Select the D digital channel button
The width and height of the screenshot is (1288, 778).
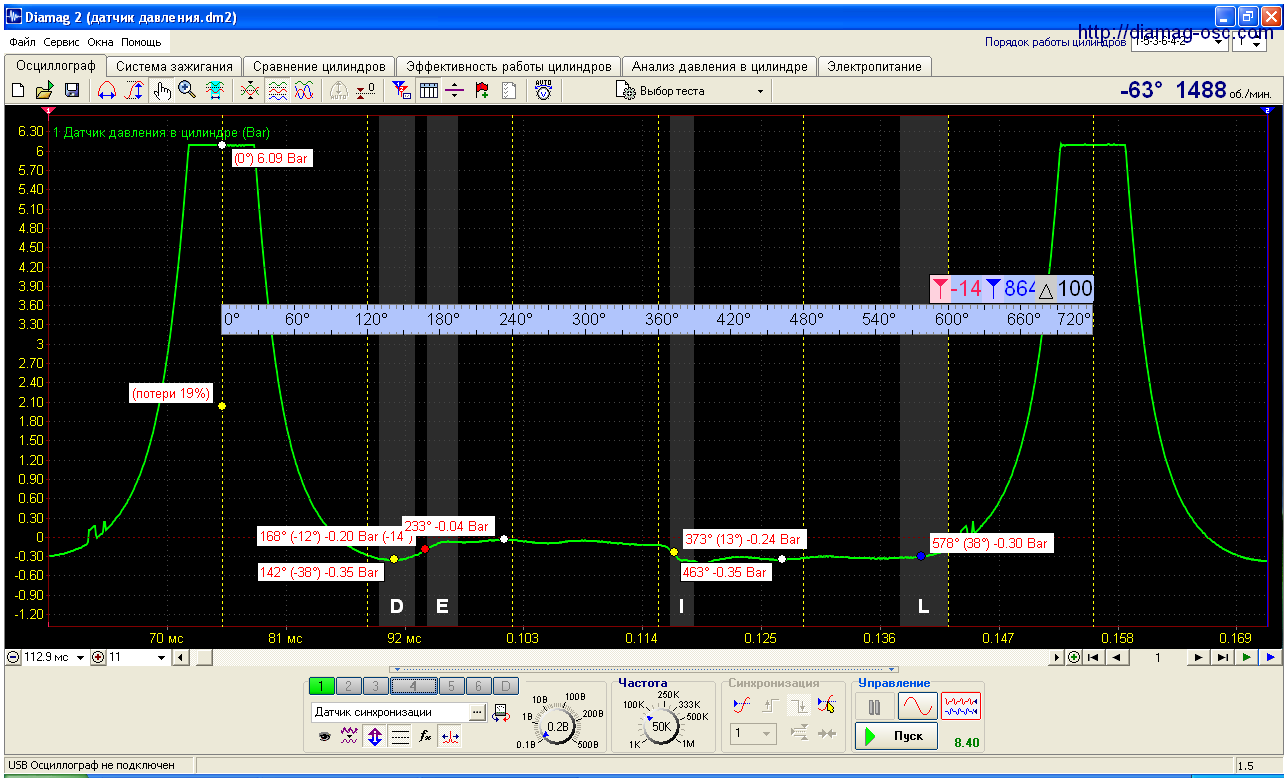(506, 686)
